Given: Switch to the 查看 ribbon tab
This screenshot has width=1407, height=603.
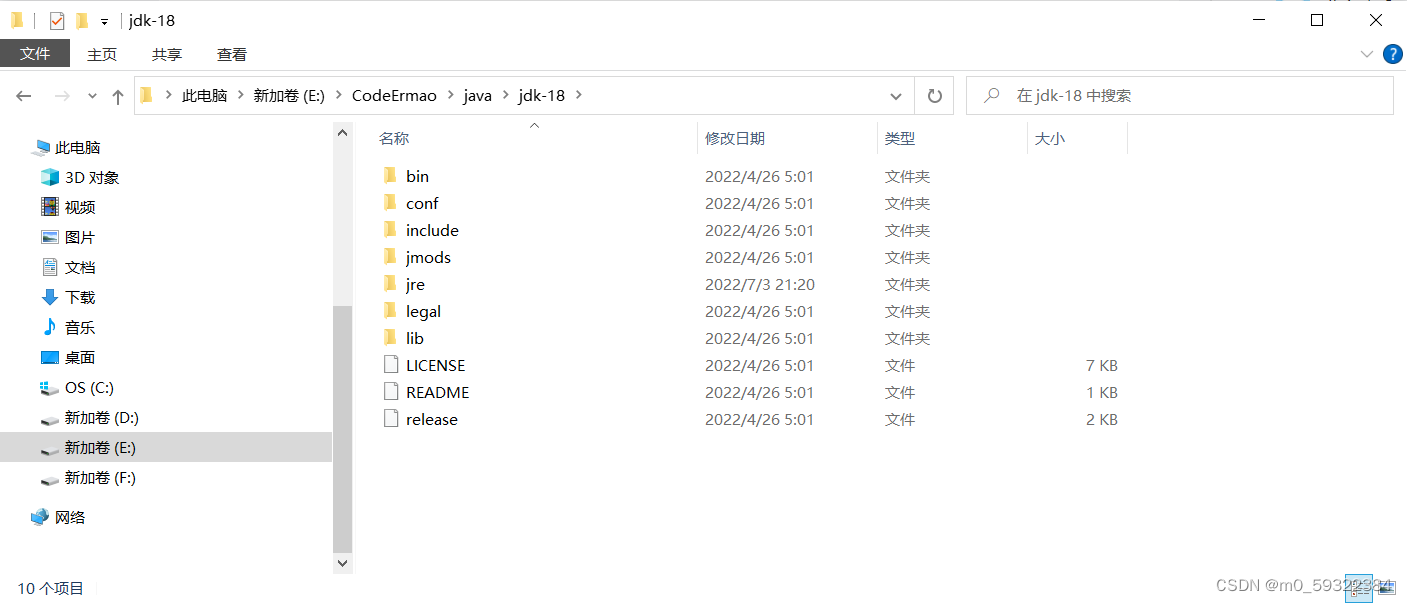Looking at the screenshot, I should tap(231, 54).
